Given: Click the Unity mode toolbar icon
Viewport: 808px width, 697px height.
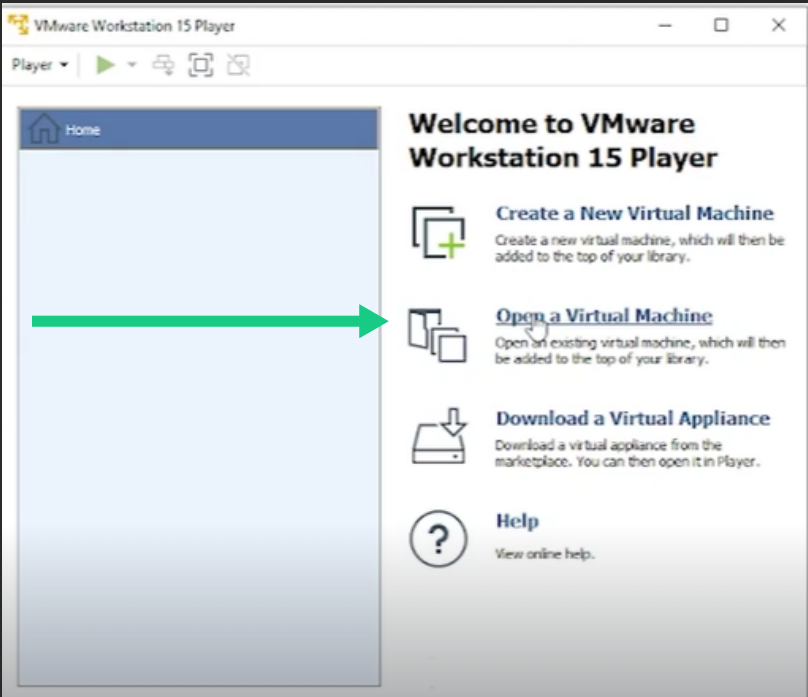Looking at the screenshot, I should pyautogui.click(x=239, y=65).
